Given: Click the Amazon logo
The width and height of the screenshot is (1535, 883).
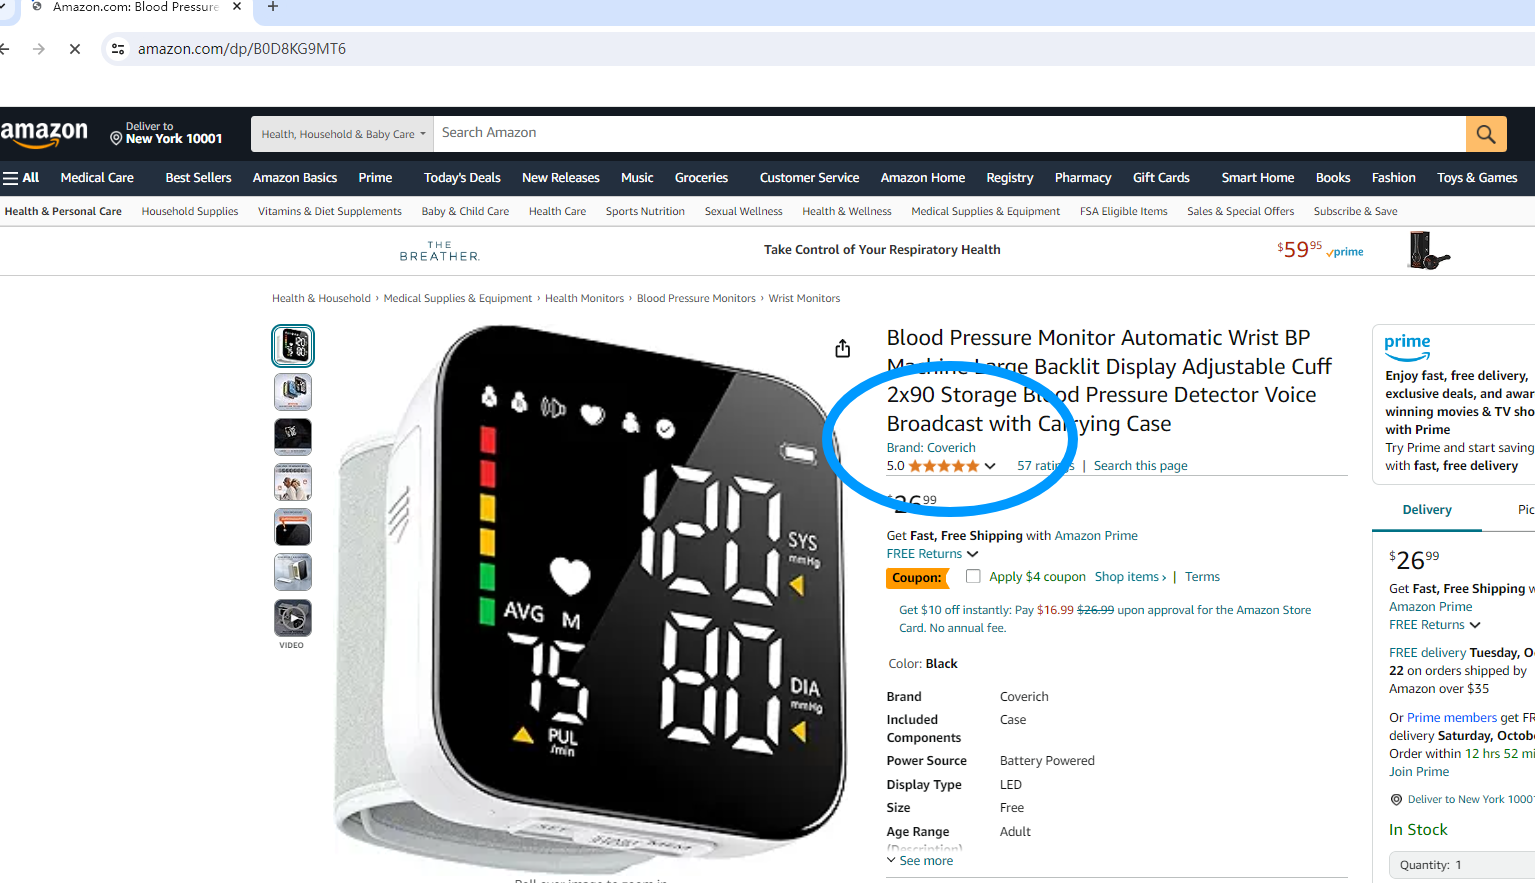Looking at the screenshot, I should click(x=45, y=133).
